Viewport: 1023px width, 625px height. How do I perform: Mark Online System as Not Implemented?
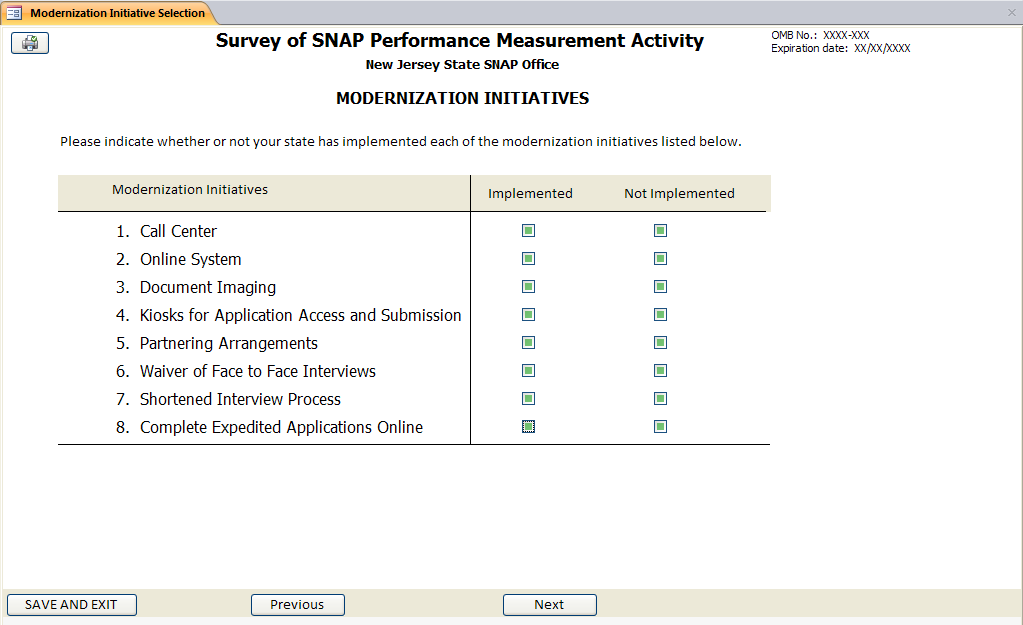(x=660, y=259)
